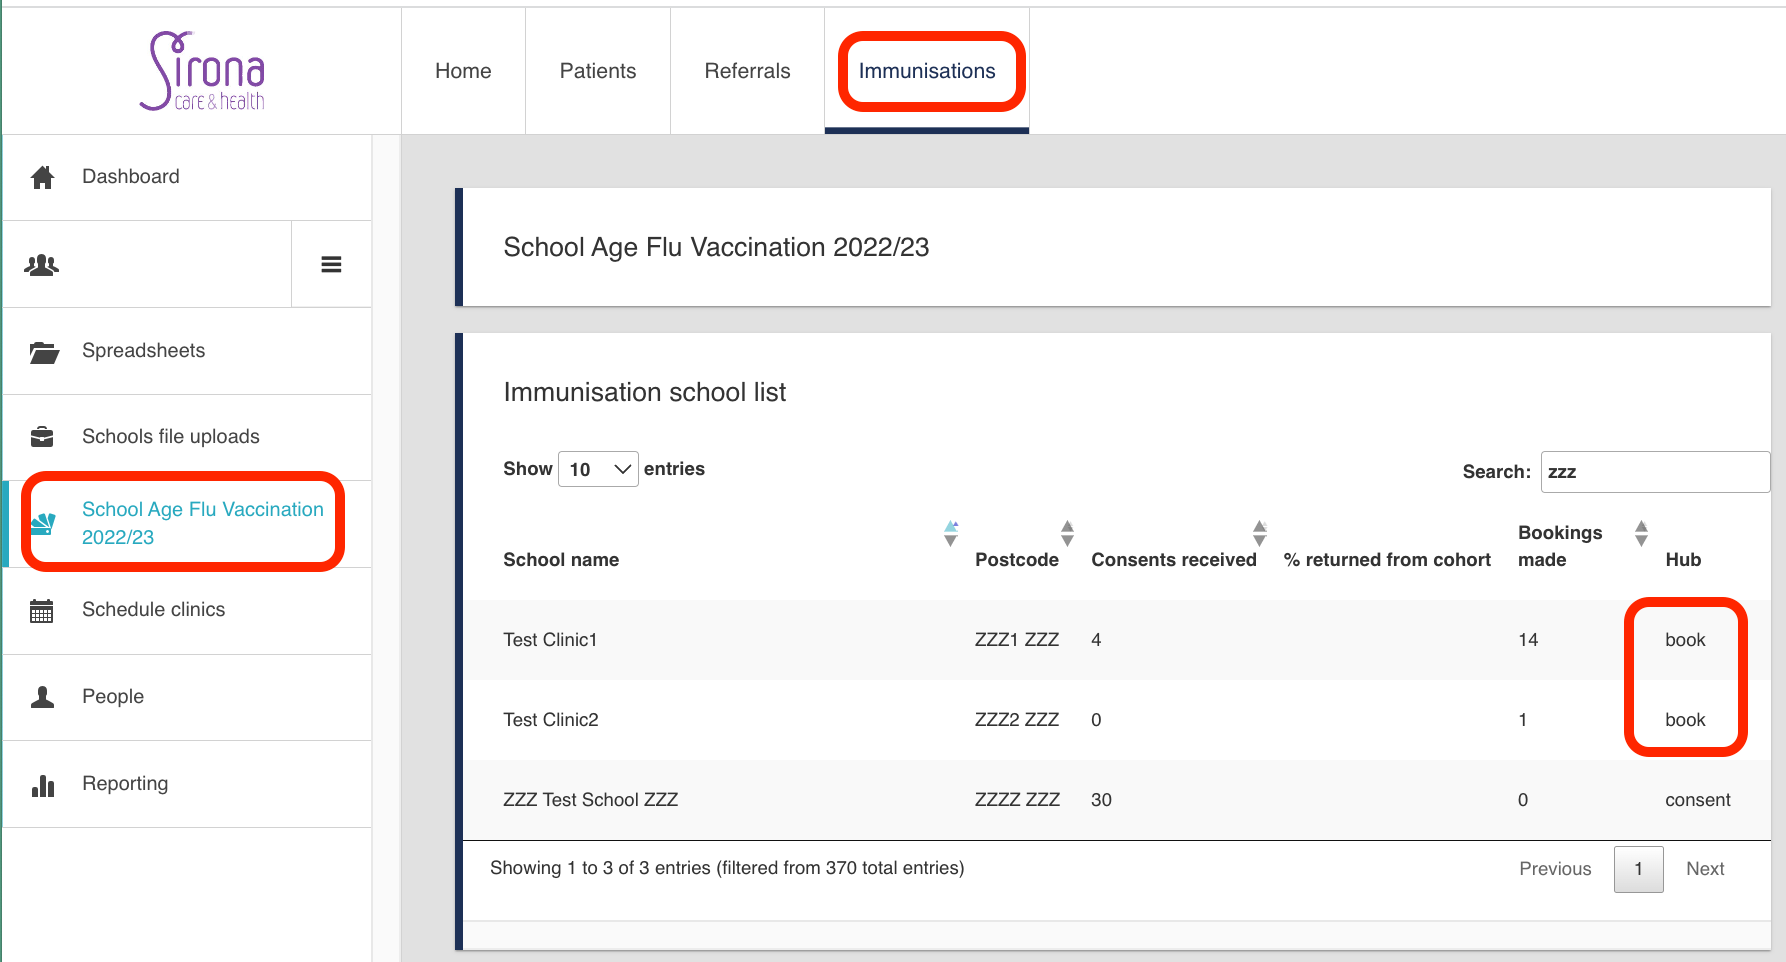Go to the Patients tab
Screen dimensions: 1786x962
click(x=597, y=71)
